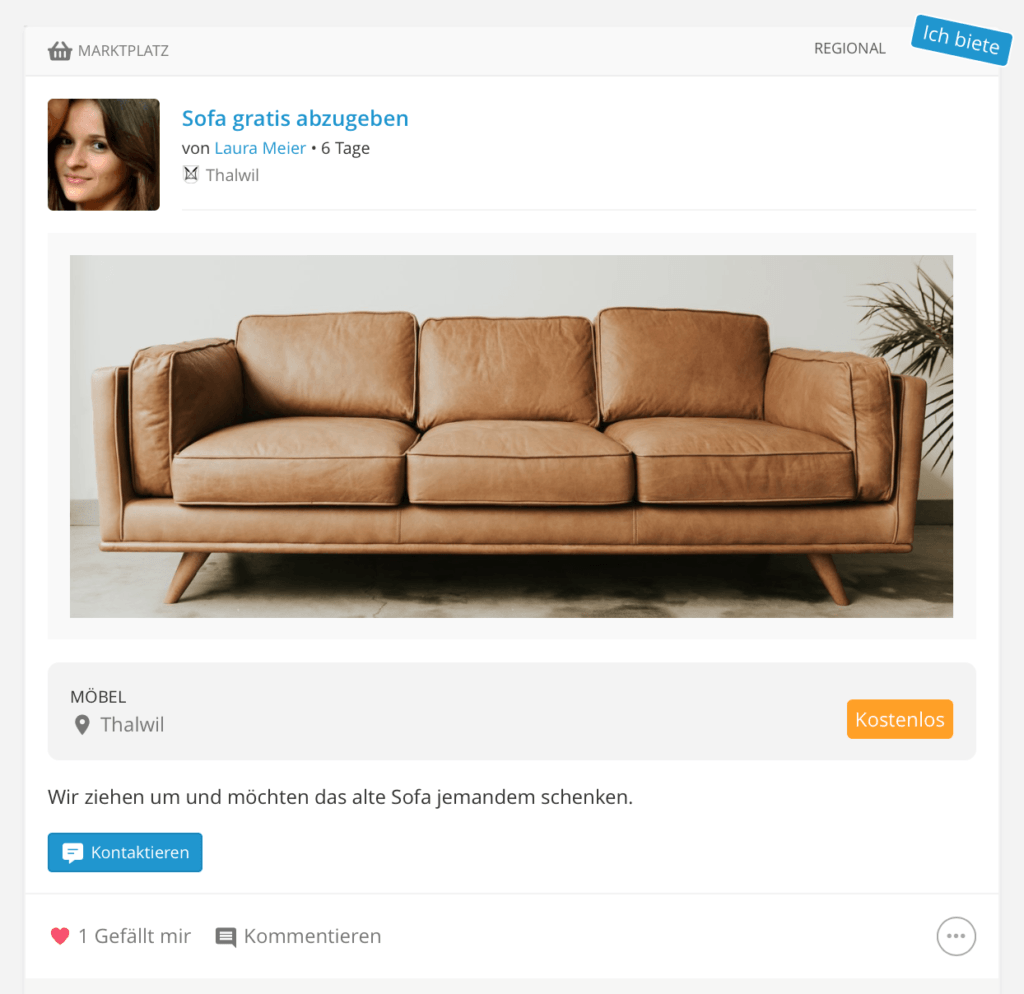Viewport: 1024px width, 994px height.
Task: Click the Thalwil location pin icon
Action: coord(82,724)
